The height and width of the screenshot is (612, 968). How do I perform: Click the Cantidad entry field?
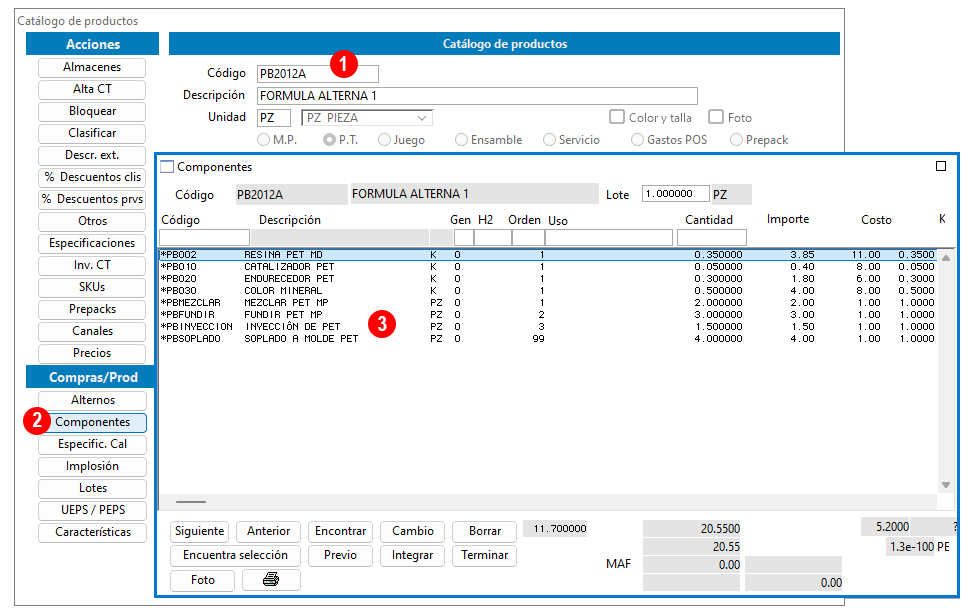712,238
